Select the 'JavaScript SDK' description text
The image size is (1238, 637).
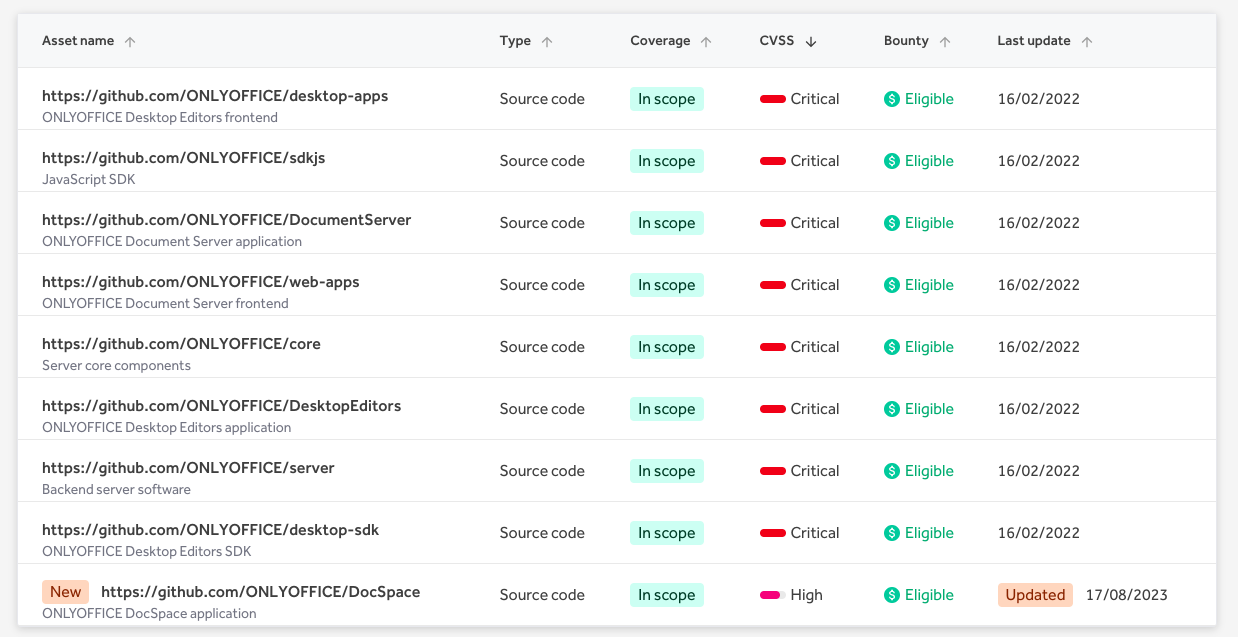pos(89,179)
